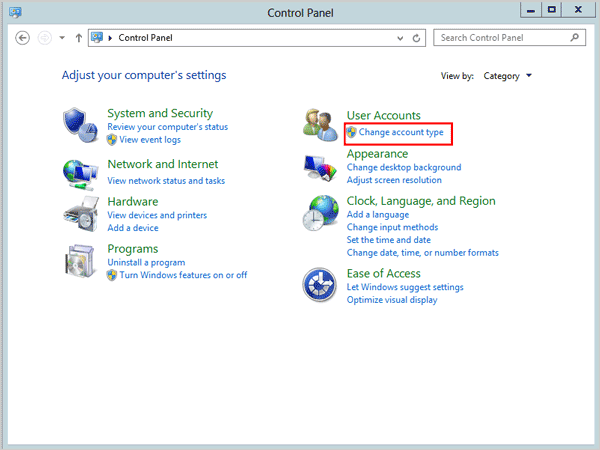The height and width of the screenshot is (450, 600).
Task: Open Turn Windows features on or off
Action: pos(183,275)
